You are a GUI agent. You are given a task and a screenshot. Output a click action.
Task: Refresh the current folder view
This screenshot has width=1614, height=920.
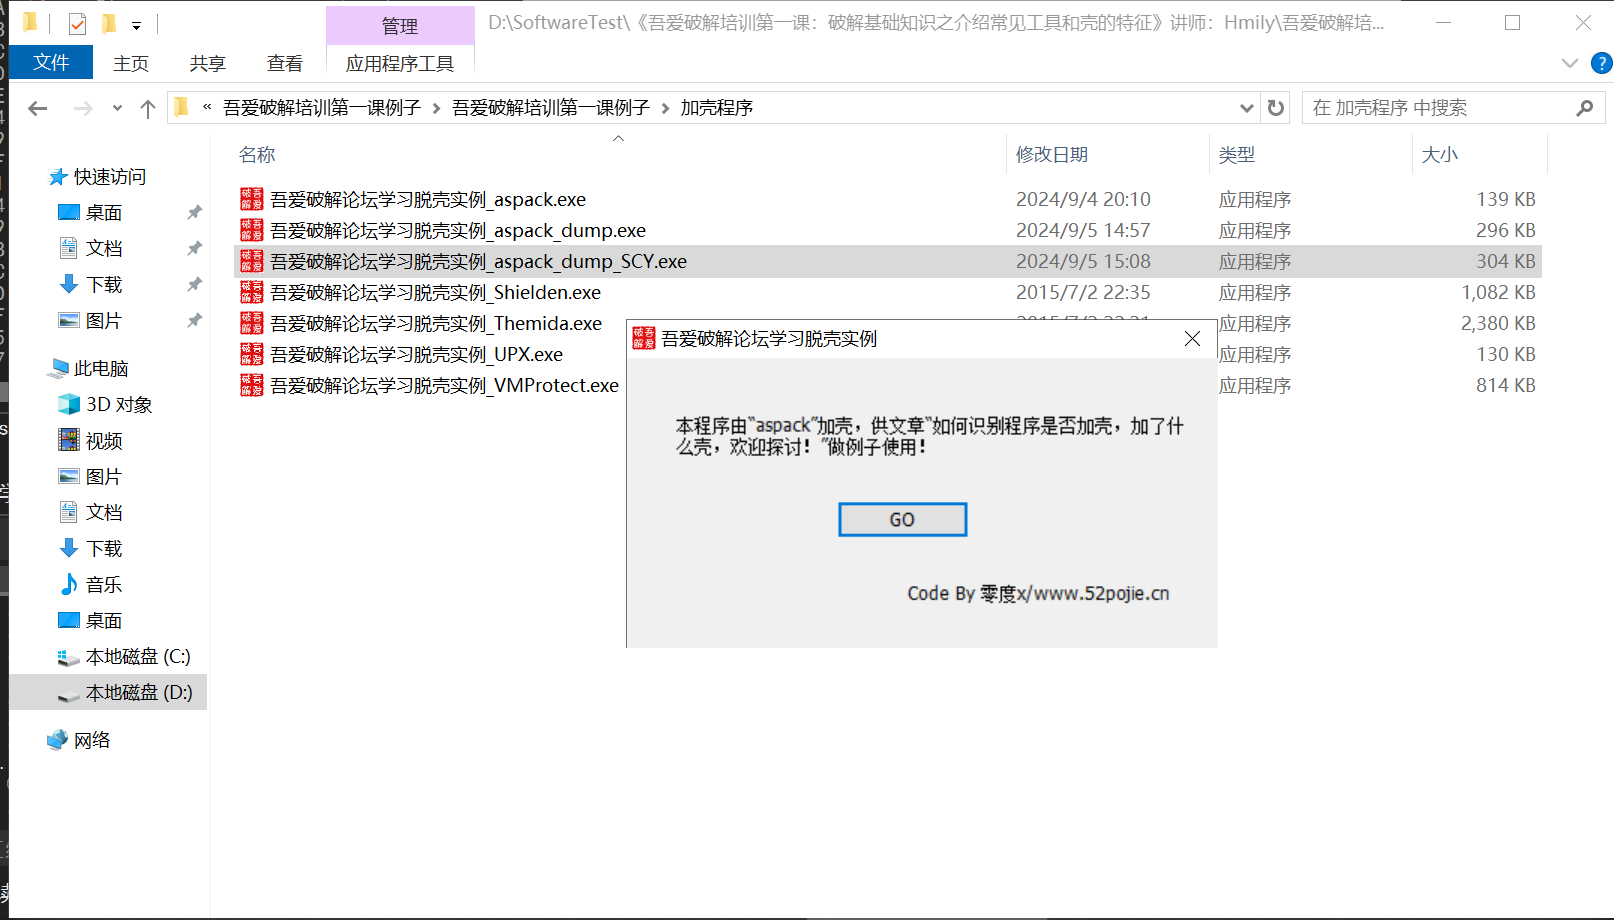pyautogui.click(x=1276, y=108)
